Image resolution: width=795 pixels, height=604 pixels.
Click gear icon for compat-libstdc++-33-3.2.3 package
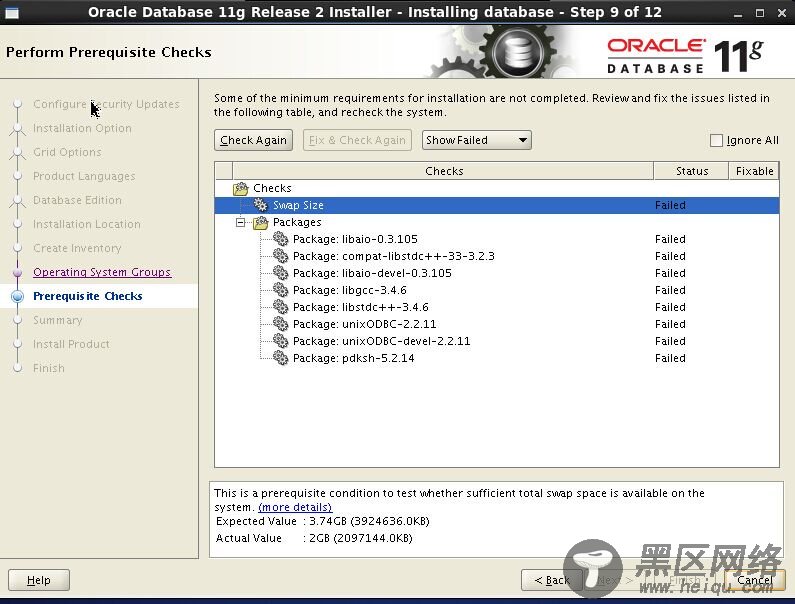pos(280,256)
